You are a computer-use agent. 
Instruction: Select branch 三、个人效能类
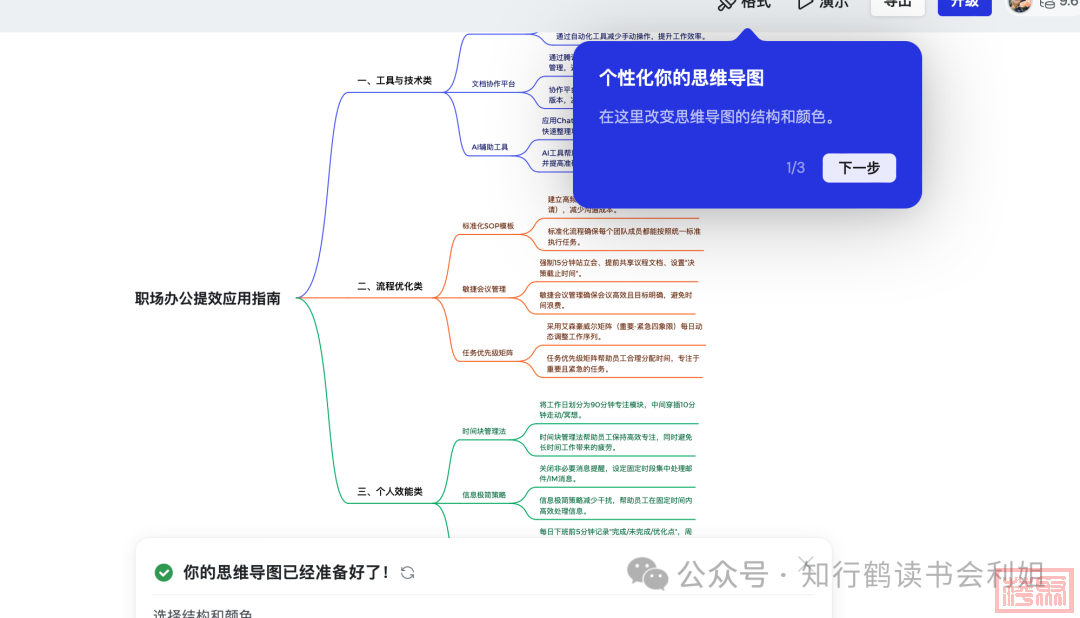(x=390, y=491)
